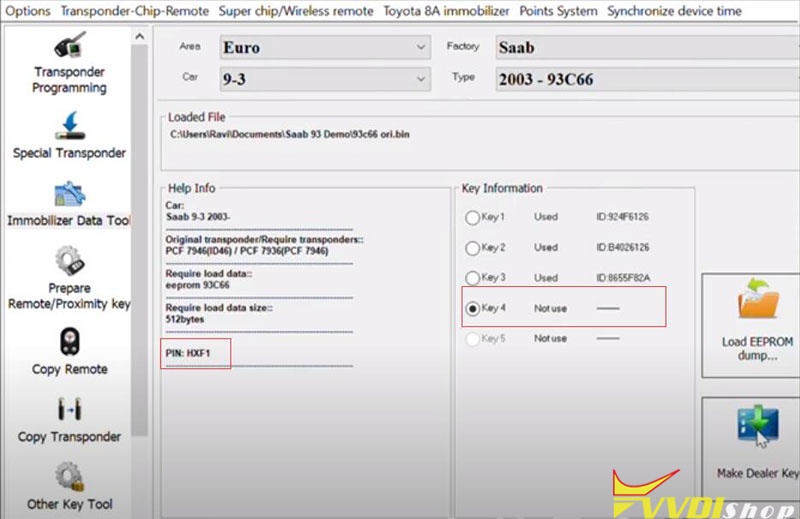
Task: Click ID:924F6126 value for Key 1
Action: pyautogui.click(x=622, y=217)
